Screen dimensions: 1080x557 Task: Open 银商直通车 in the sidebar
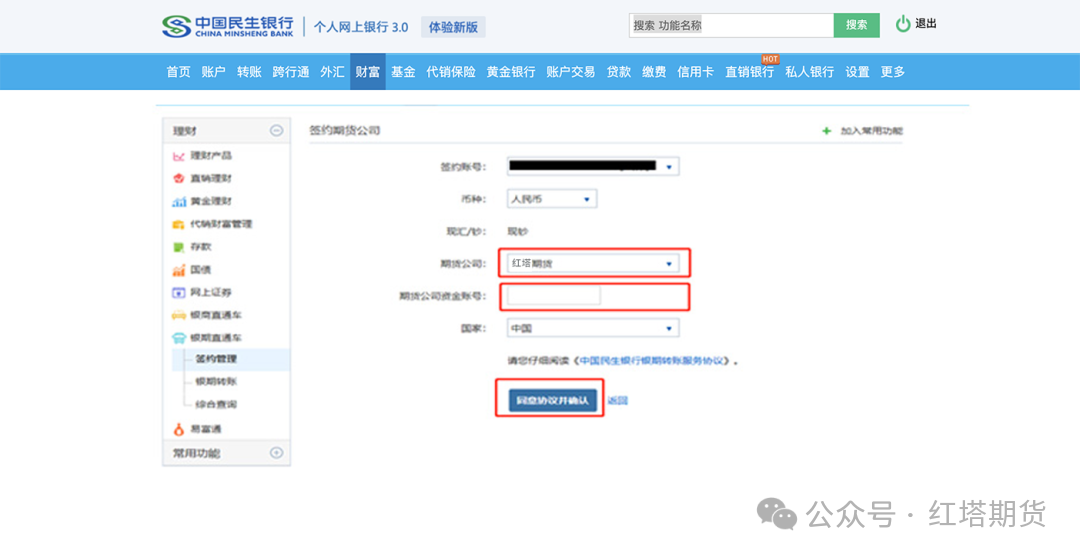click(216, 315)
